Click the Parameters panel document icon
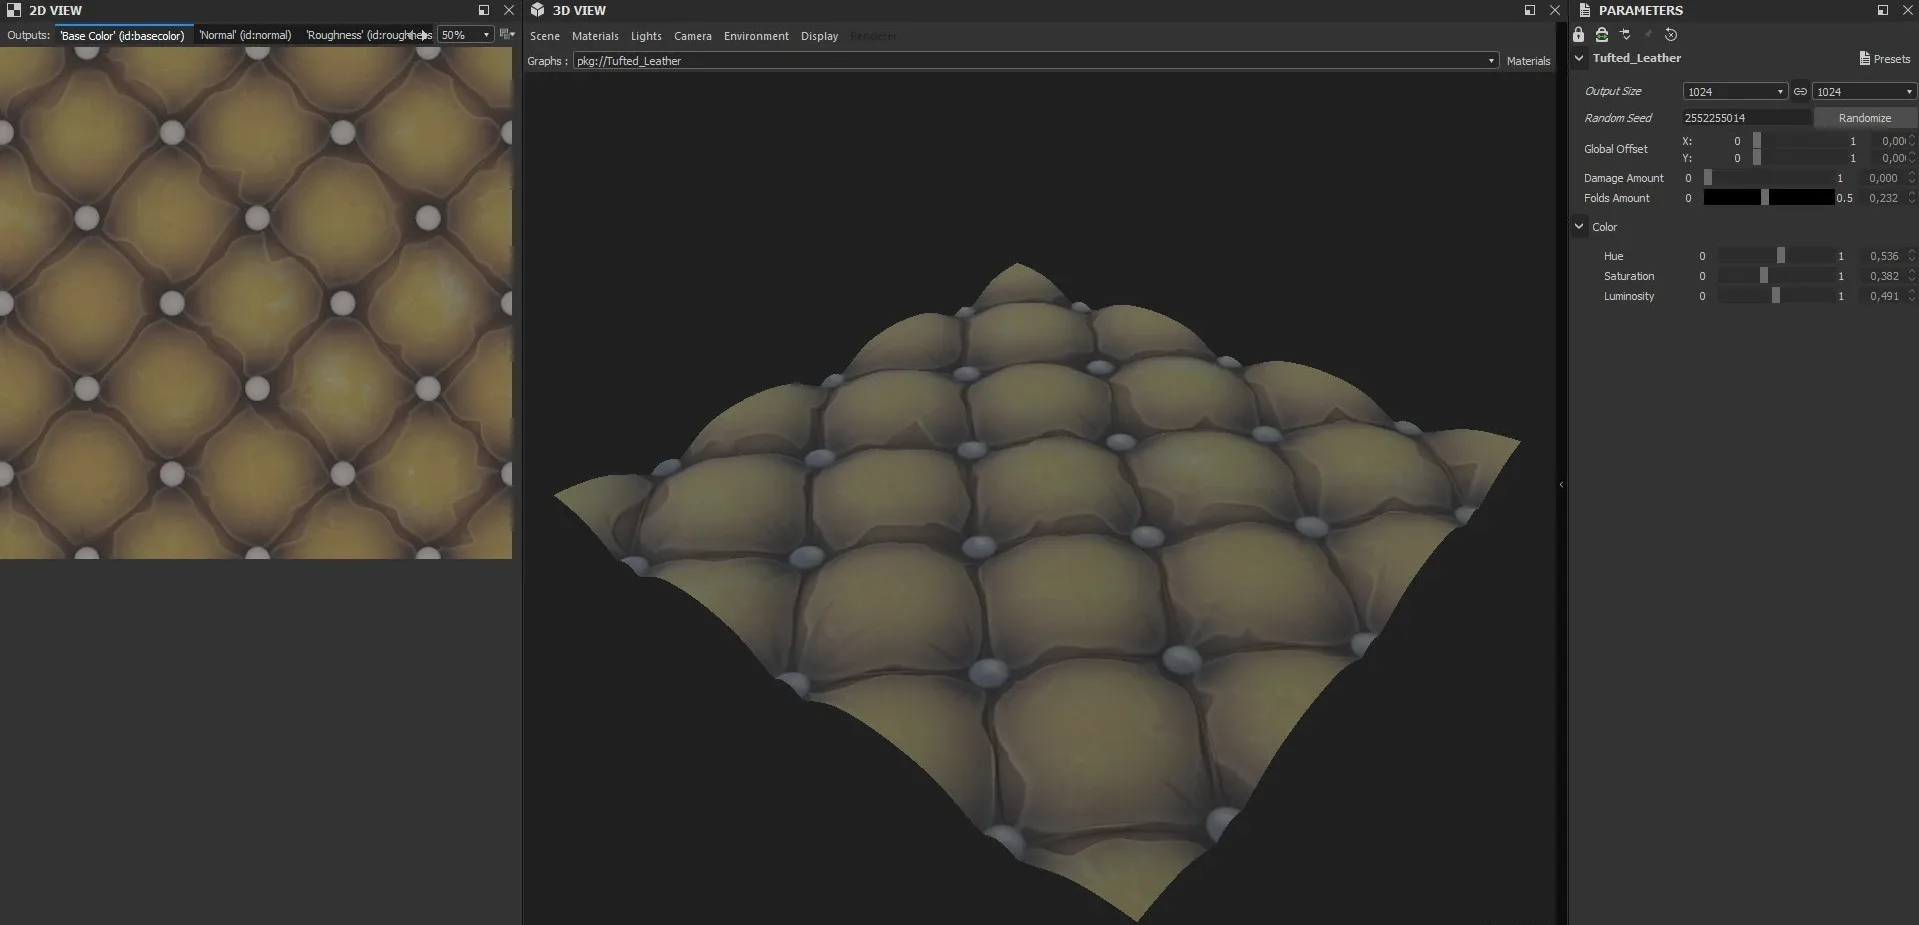Image resolution: width=1919 pixels, height=925 pixels. pyautogui.click(x=1584, y=10)
